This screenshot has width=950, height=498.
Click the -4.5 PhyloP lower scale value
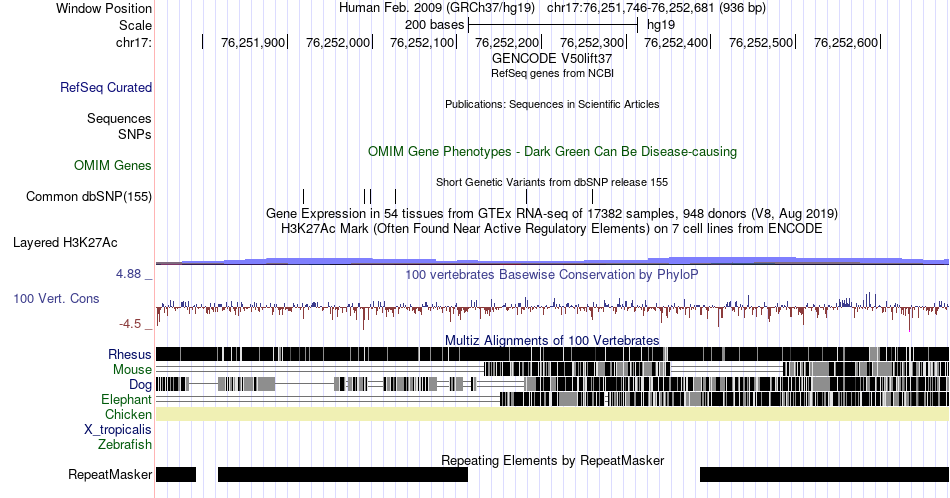[x=130, y=324]
